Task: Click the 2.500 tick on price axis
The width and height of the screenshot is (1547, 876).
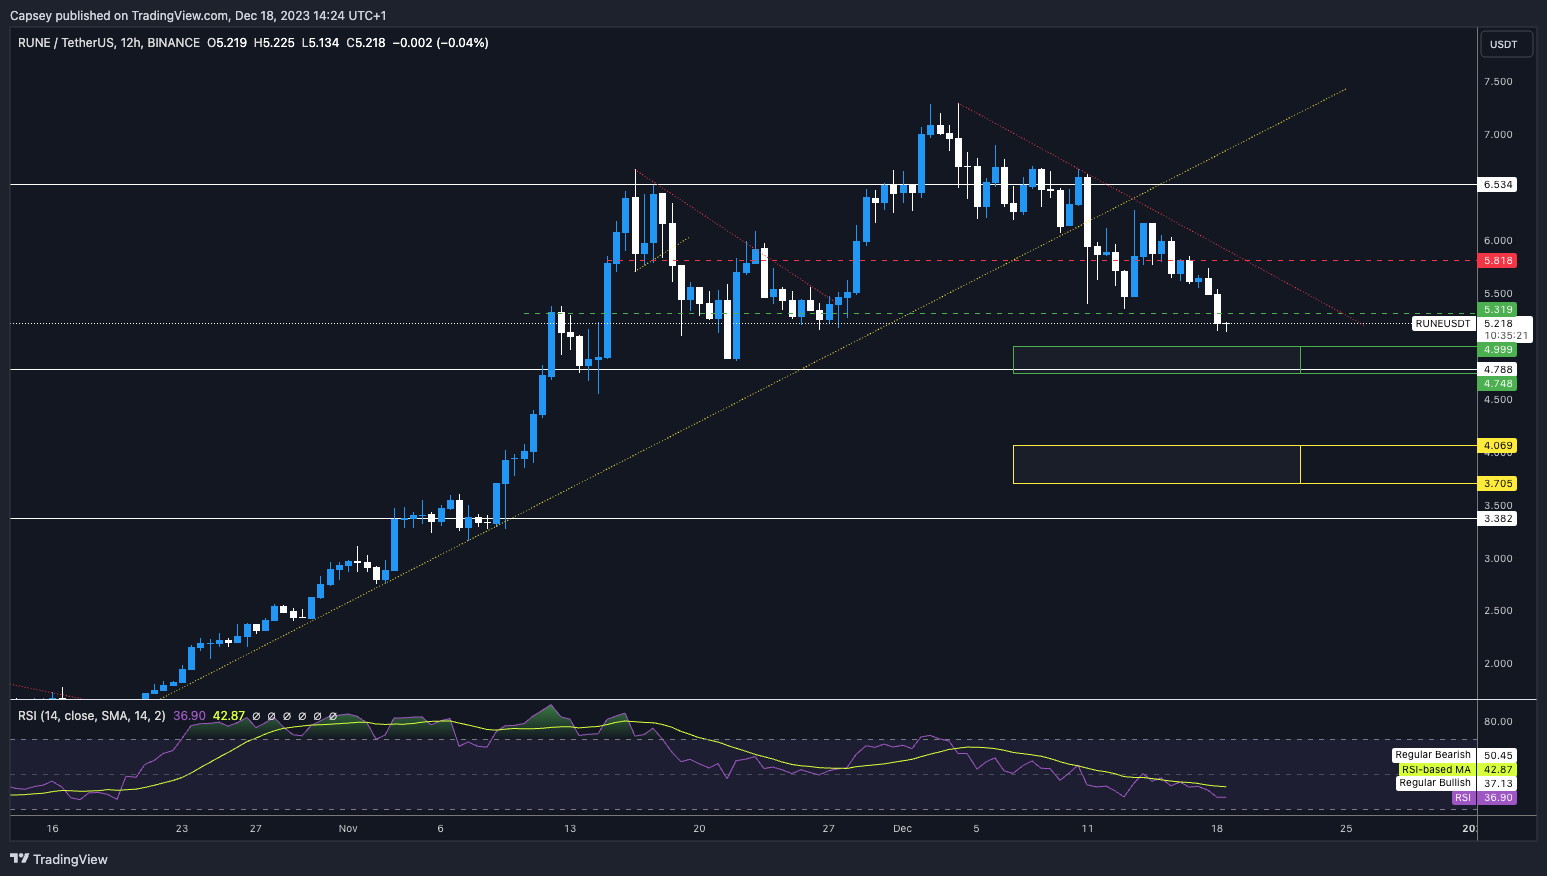Action: coord(1498,611)
